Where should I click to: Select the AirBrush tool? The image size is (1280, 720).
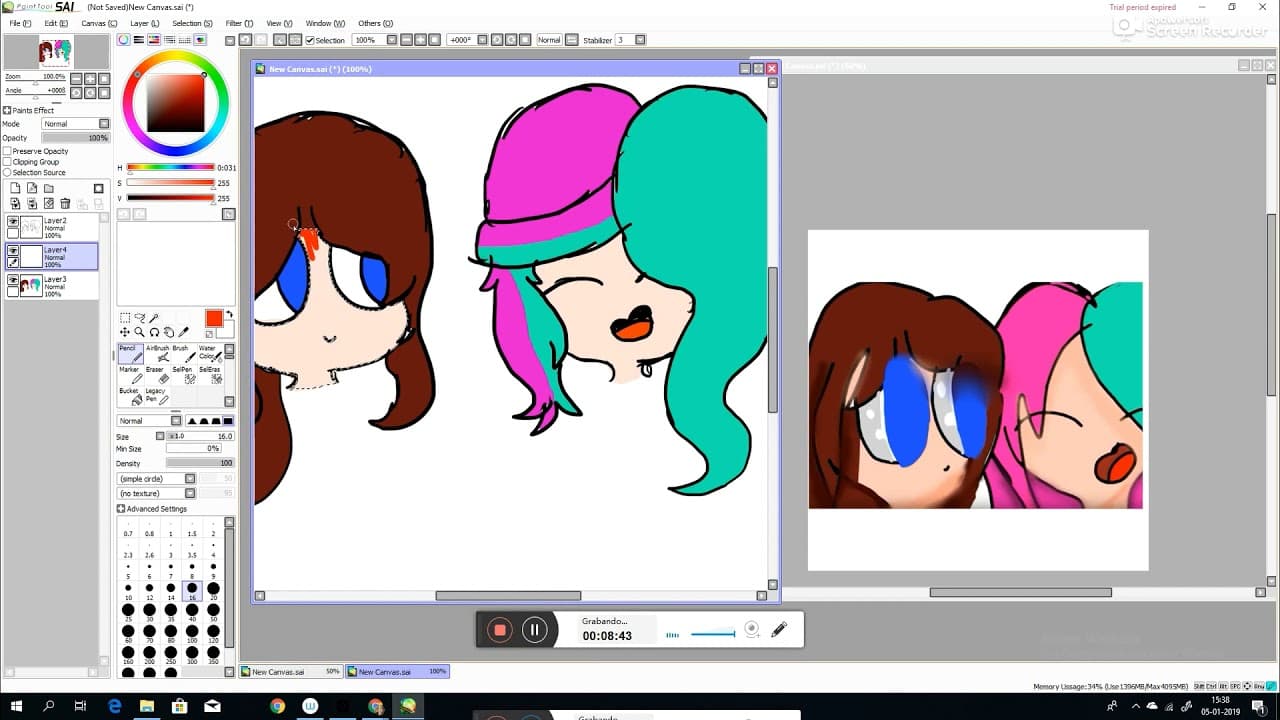(157, 354)
